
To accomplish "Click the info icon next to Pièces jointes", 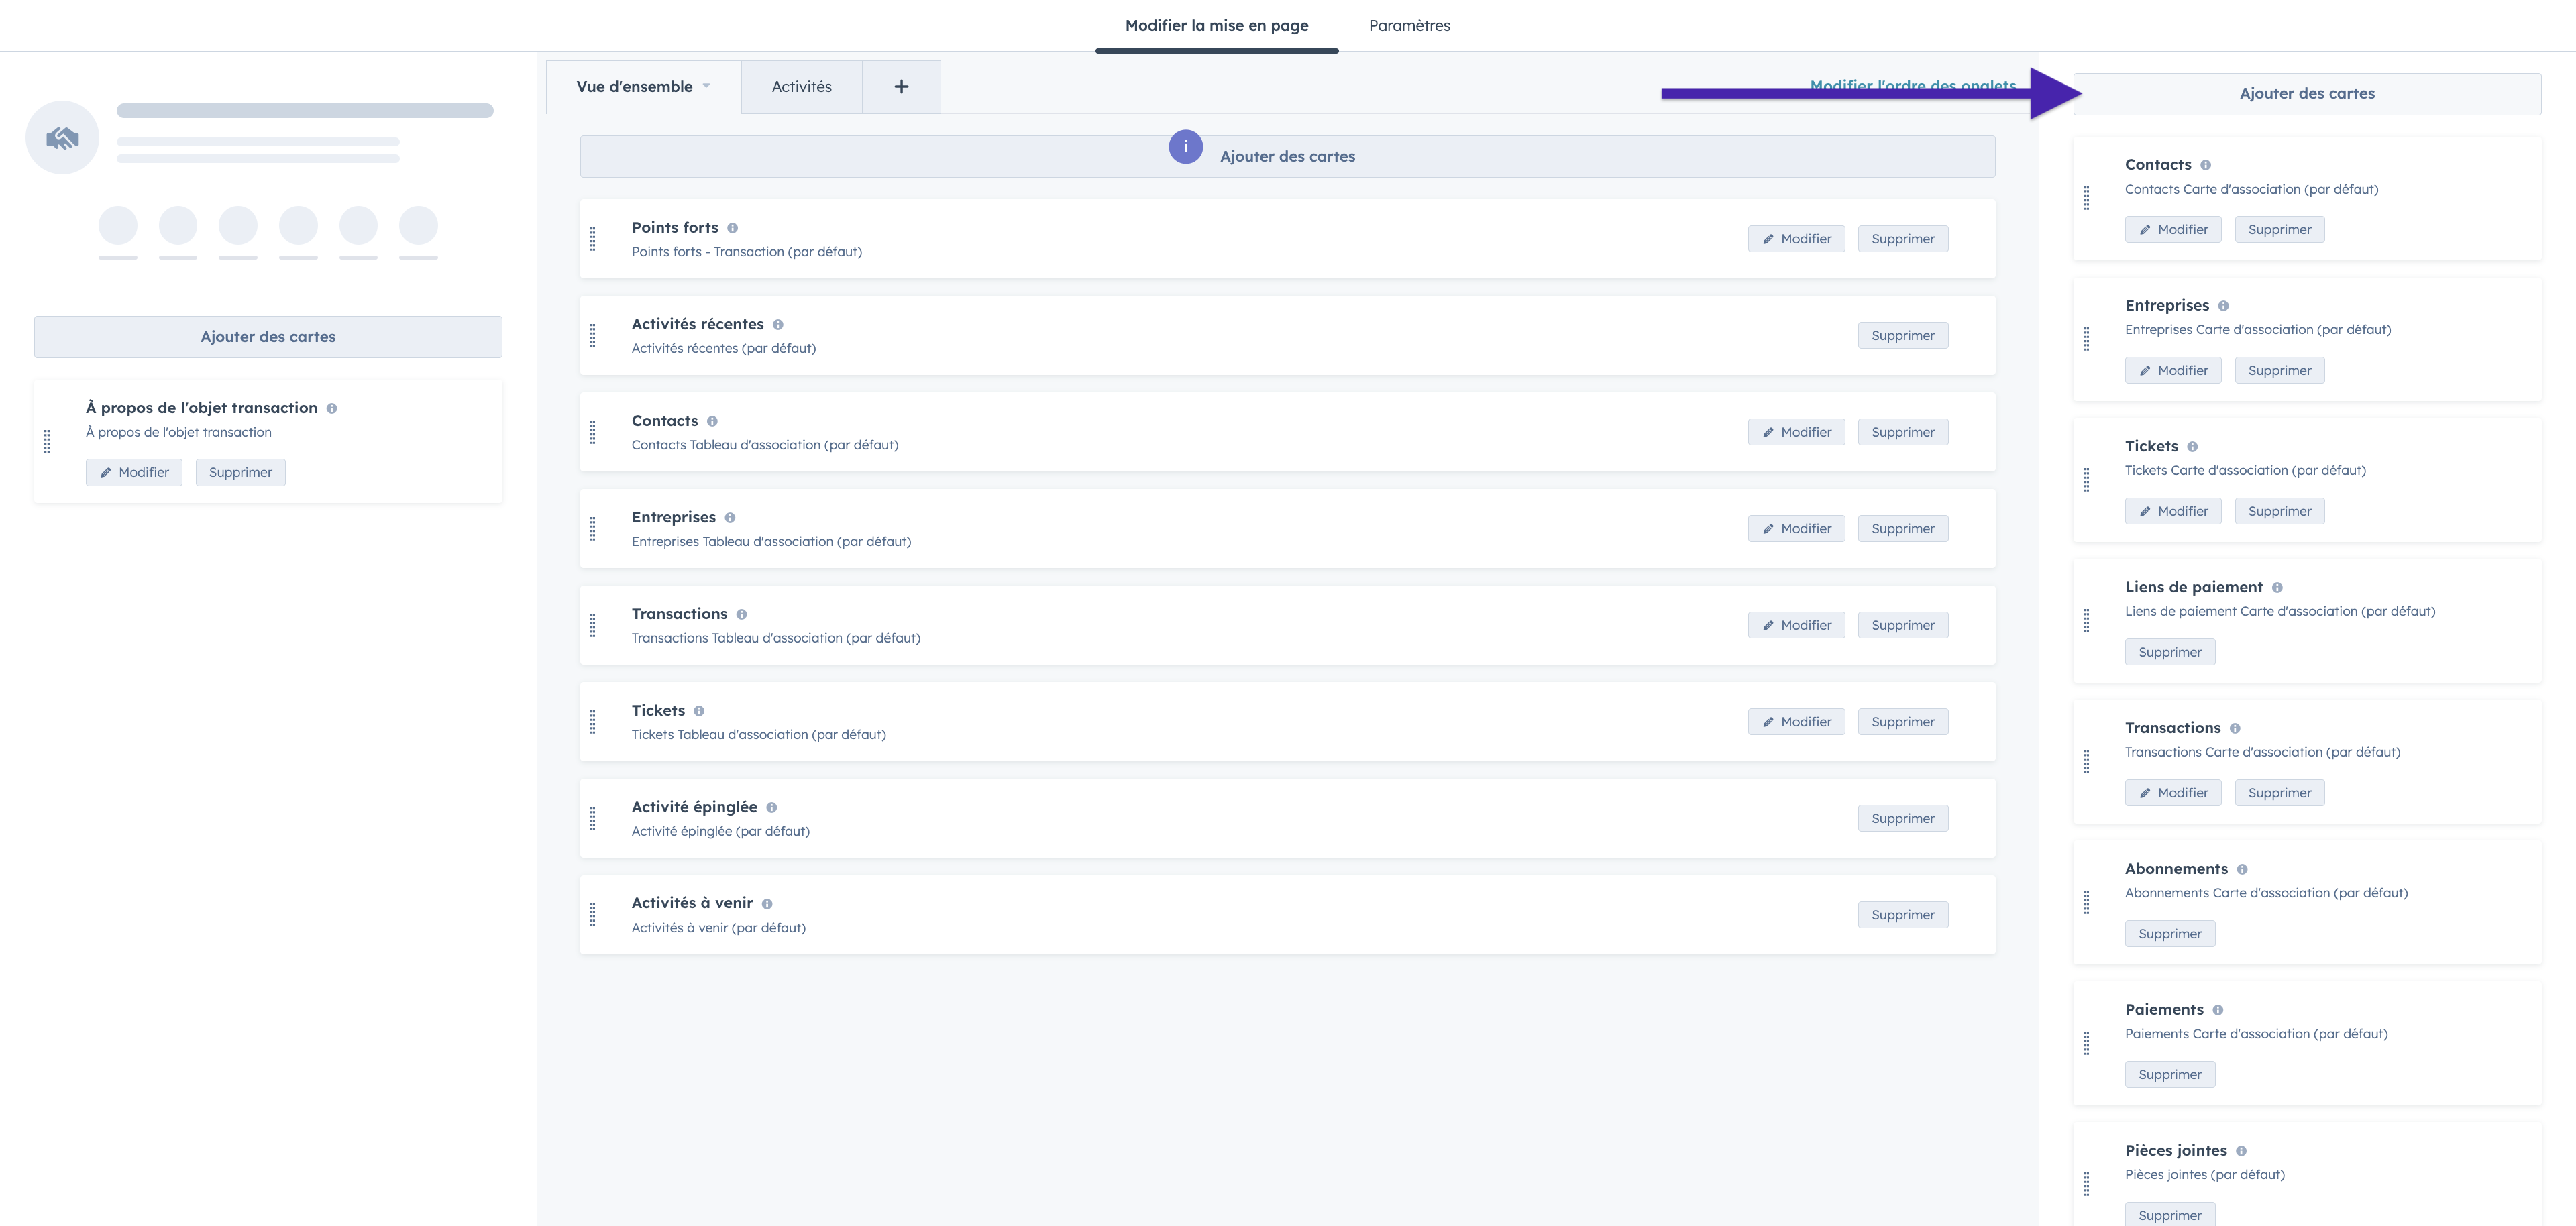I will pos(2241,1151).
